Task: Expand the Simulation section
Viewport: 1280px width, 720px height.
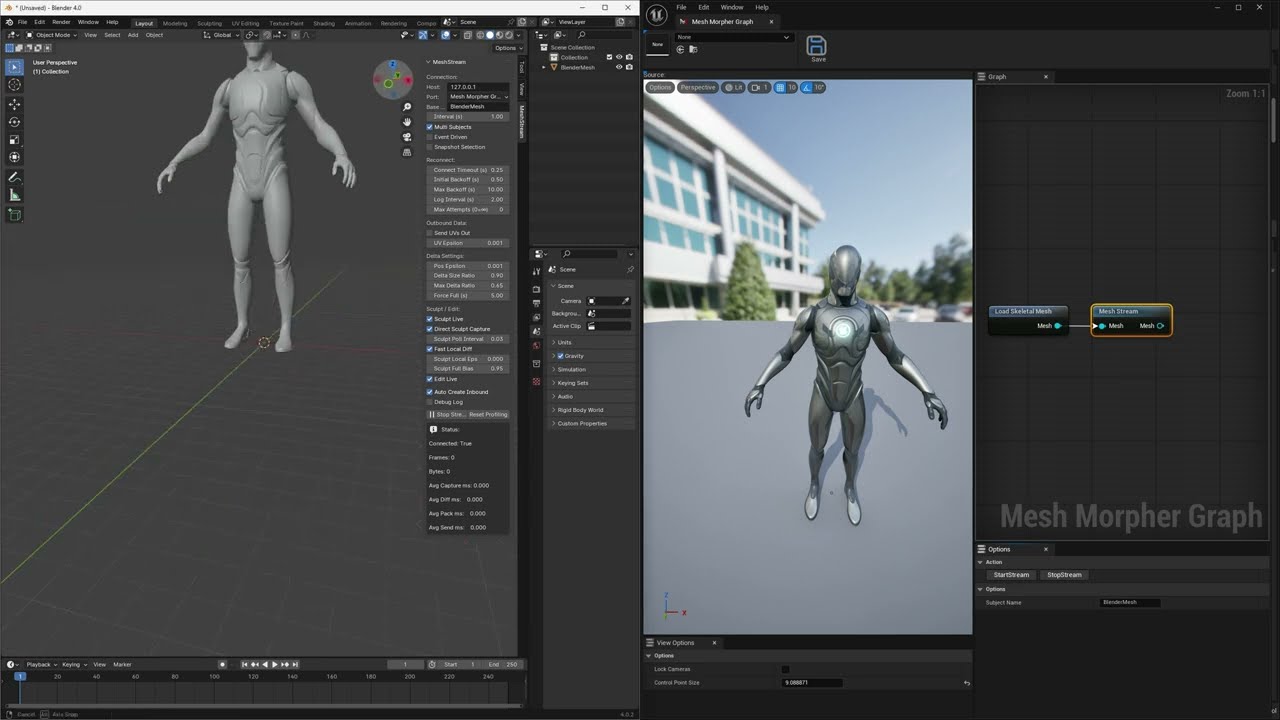Action: pyautogui.click(x=592, y=369)
